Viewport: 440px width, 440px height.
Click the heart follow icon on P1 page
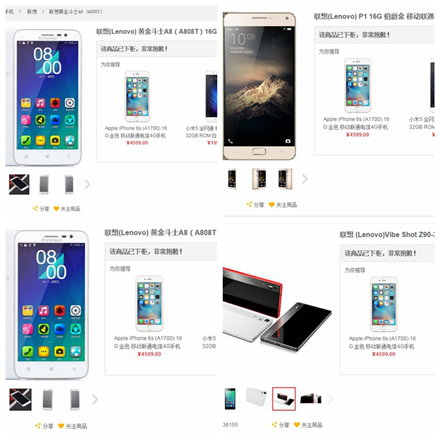click(272, 204)
